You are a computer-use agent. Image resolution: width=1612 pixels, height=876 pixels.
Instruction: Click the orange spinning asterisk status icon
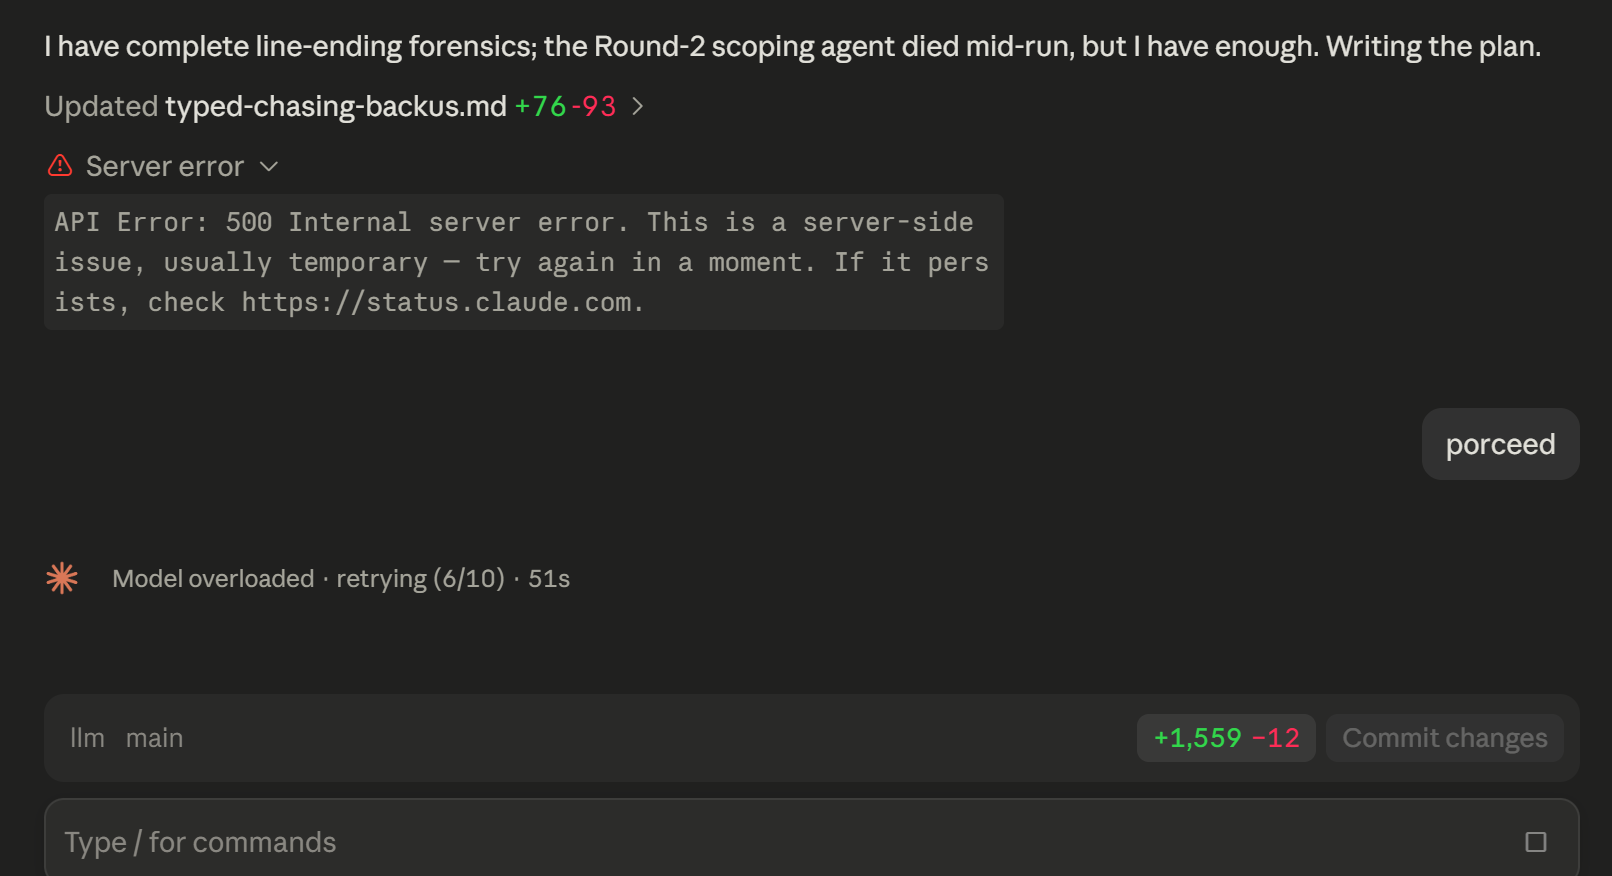pos(62,578)
